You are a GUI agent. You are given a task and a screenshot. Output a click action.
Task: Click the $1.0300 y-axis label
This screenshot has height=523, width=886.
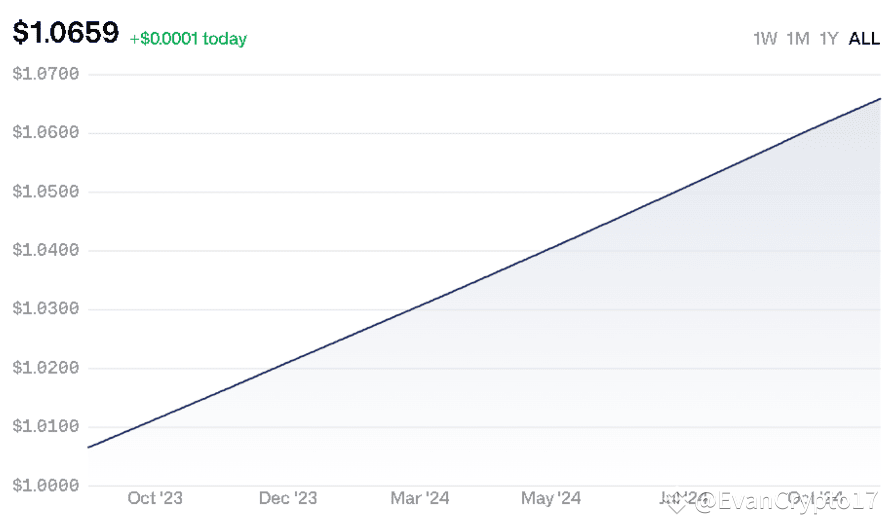click(x=45, y=309)
